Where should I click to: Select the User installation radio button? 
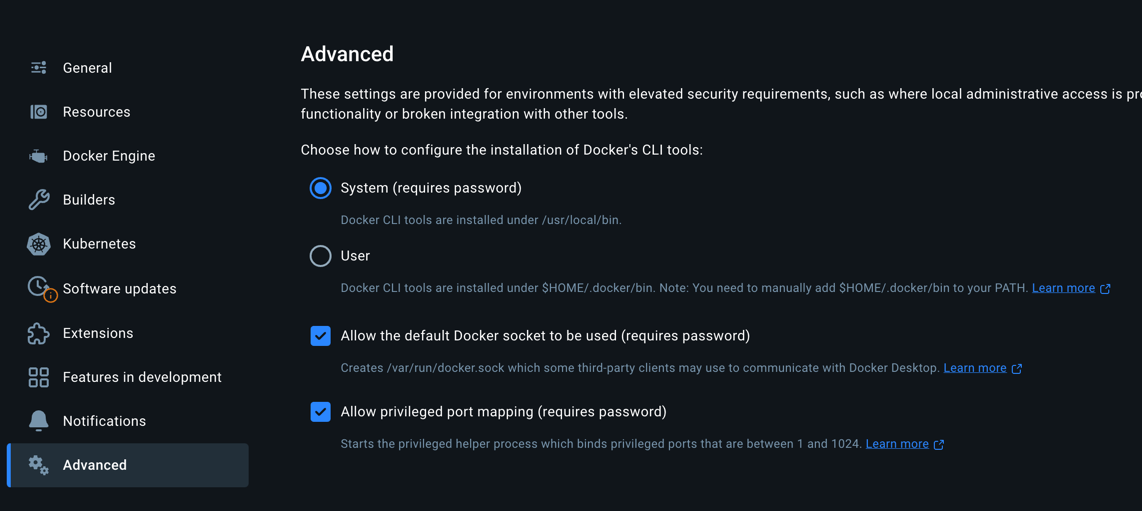tap(320, 256)
